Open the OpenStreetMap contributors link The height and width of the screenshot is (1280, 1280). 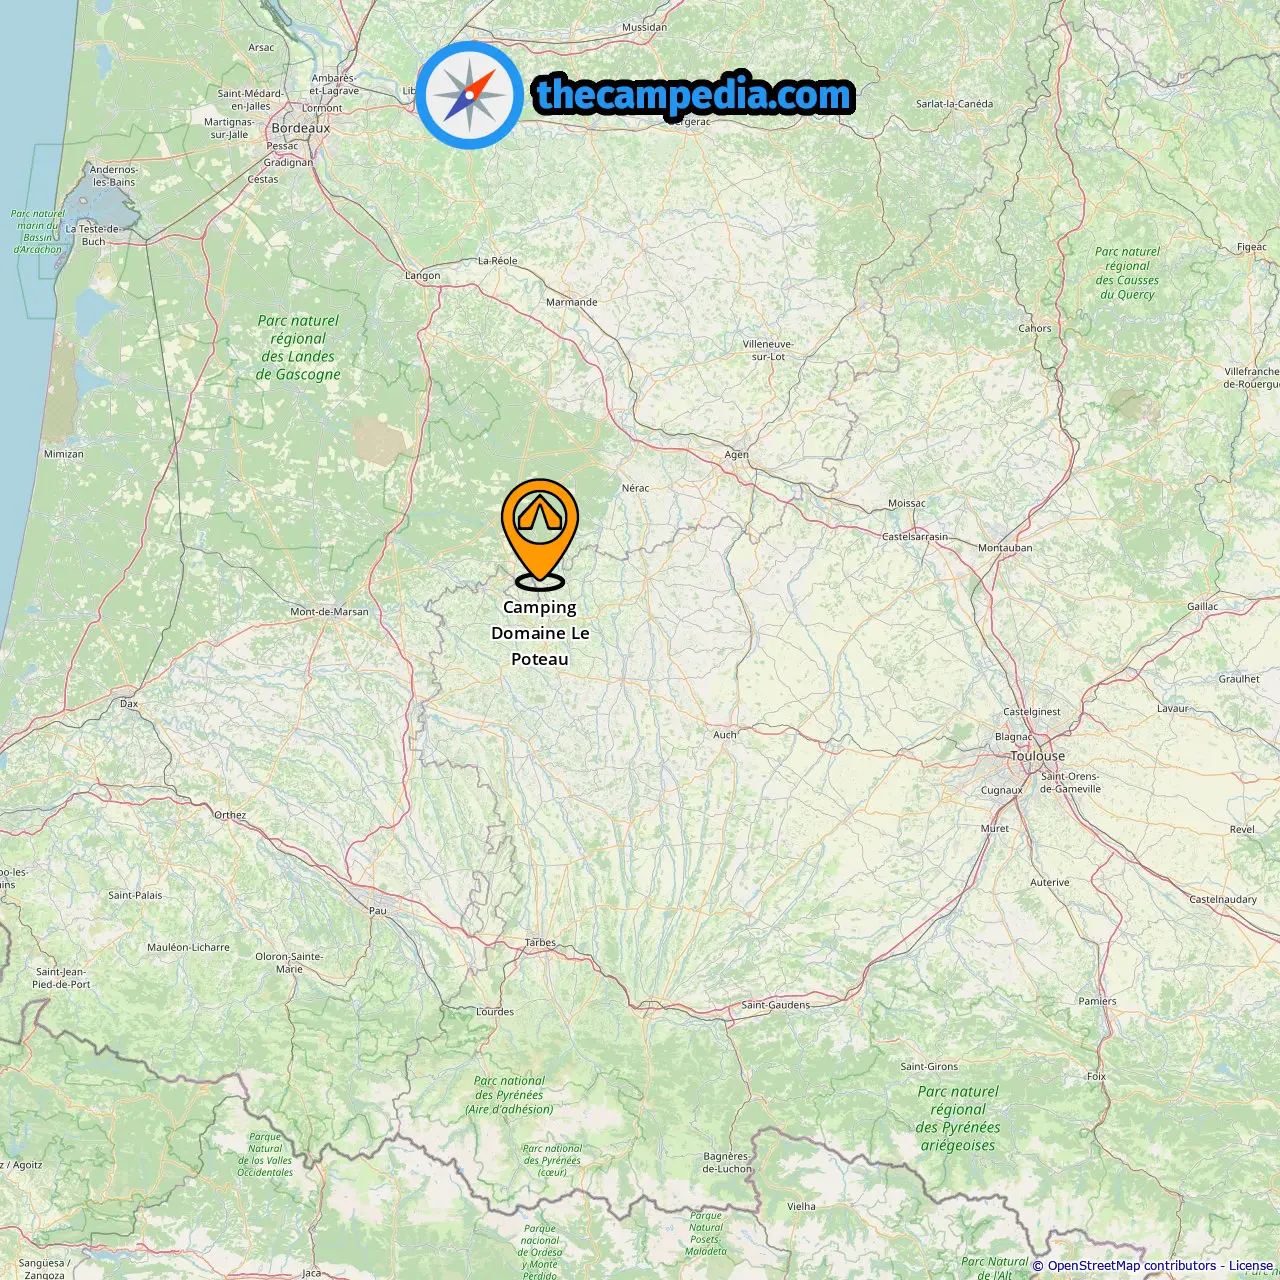pos(1132,1266)
